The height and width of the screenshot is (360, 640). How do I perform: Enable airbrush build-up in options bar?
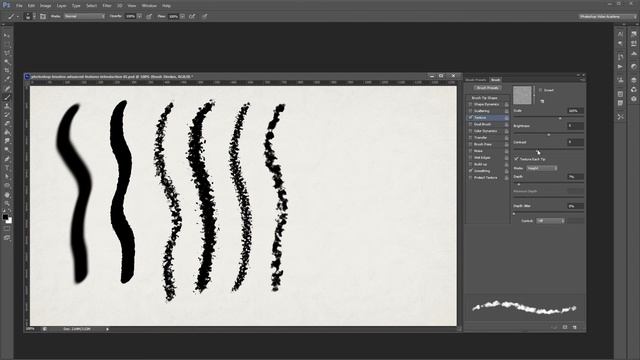pyautogui.click(x=192, y=16)
